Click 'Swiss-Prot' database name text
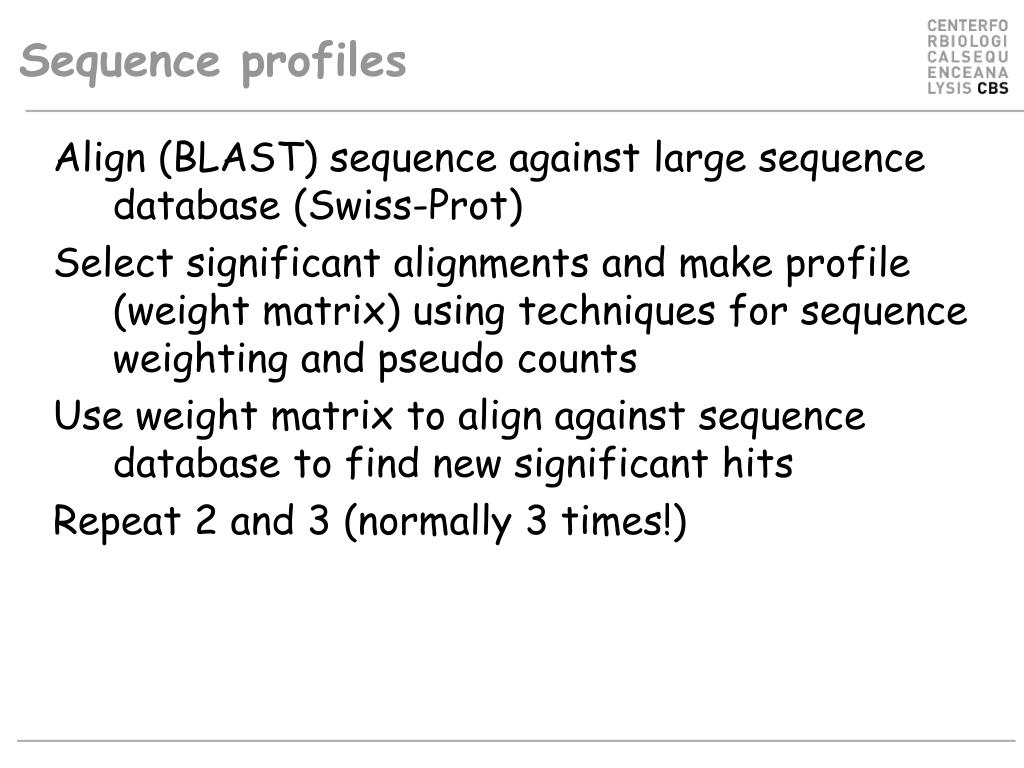 [408, 206]
